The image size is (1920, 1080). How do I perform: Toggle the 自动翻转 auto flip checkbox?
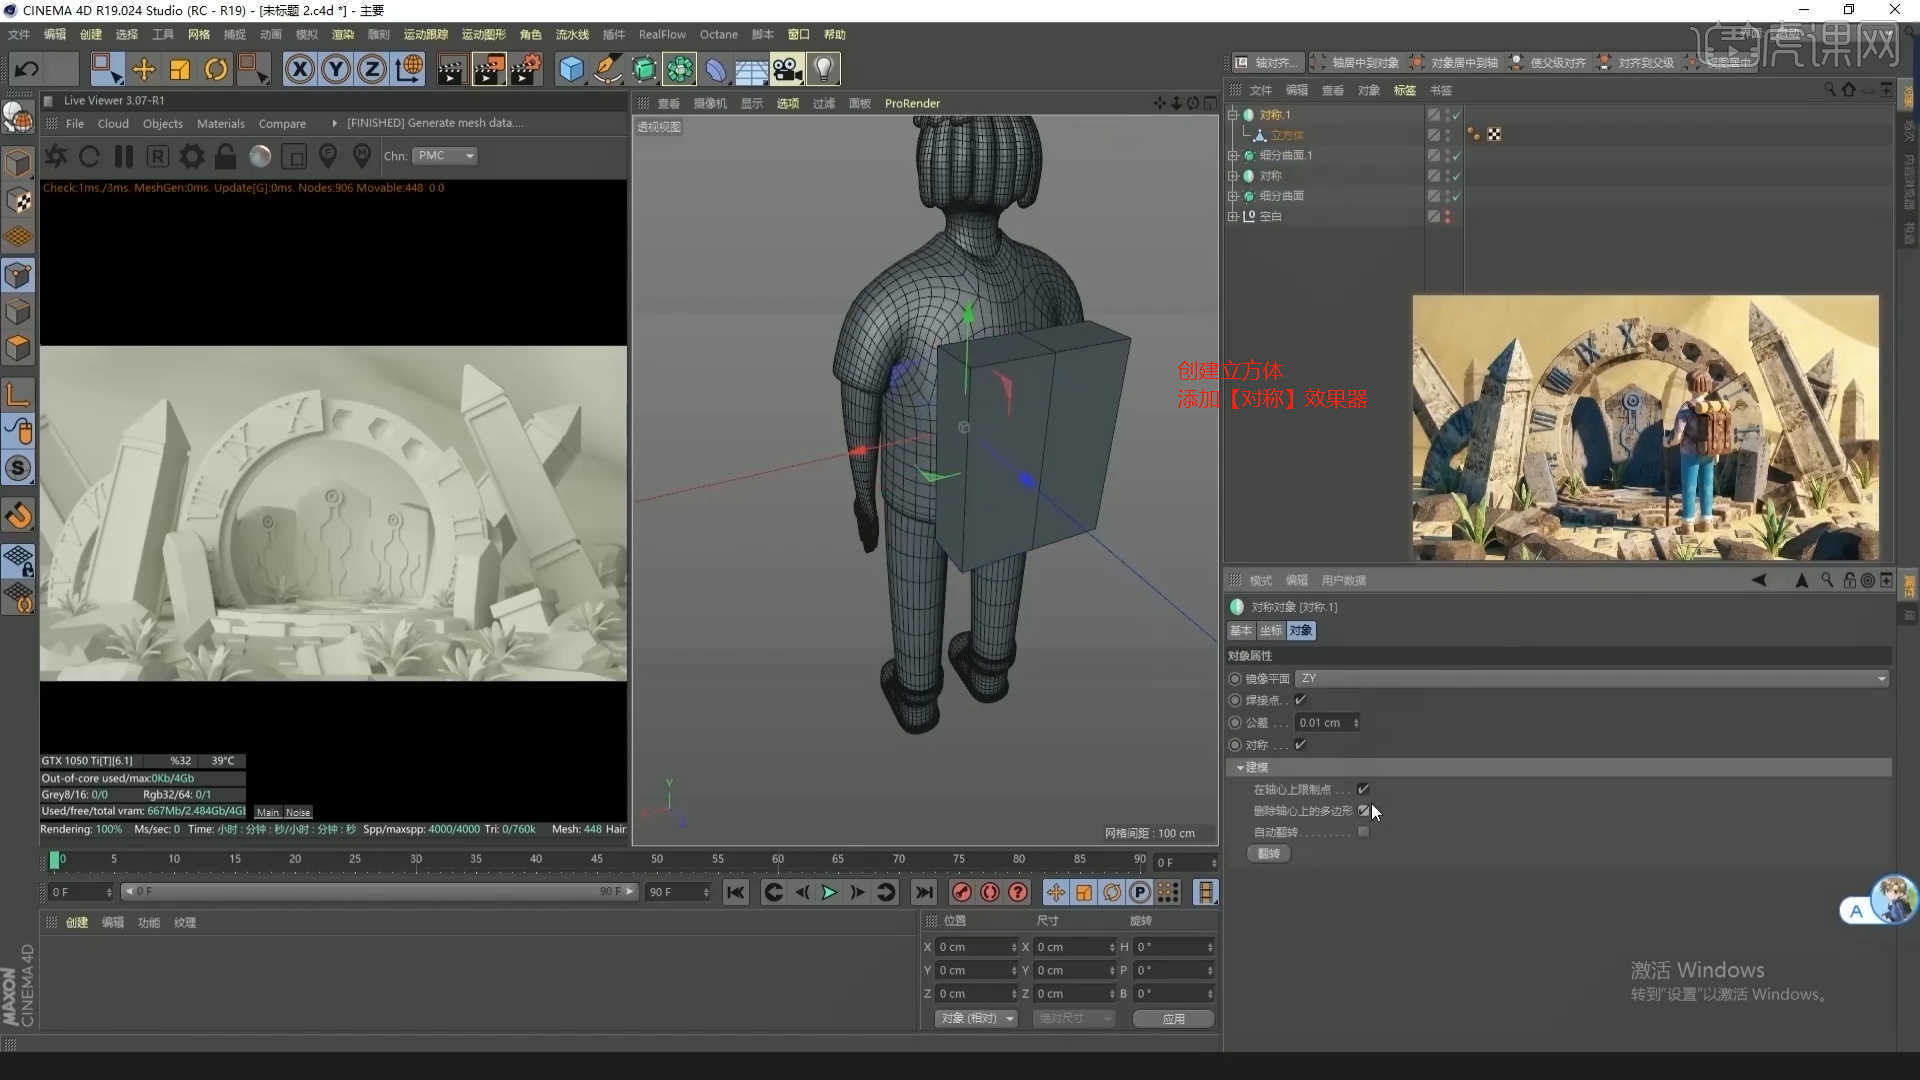(x=1363, y=832)
